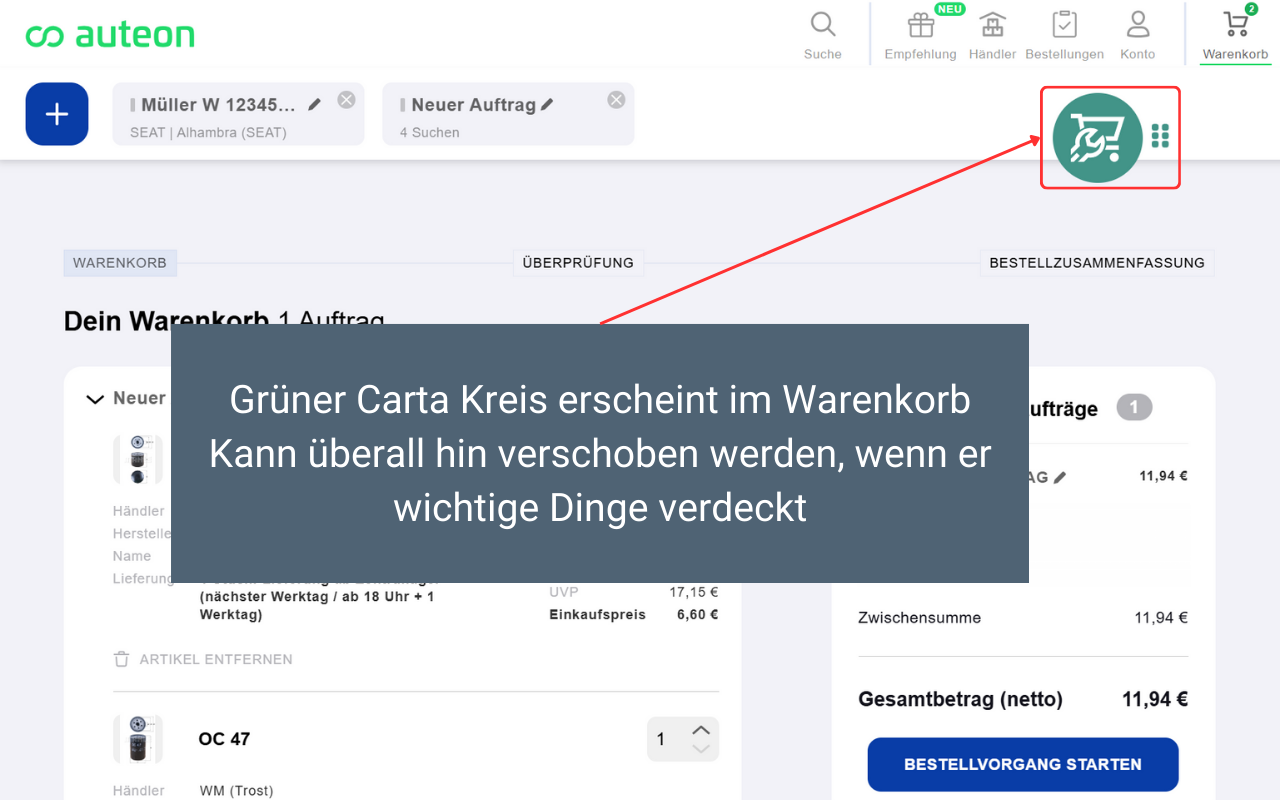Collapse the Neuer Auftrag order section
This screenshot has height=800, width=1280.
(95, 399)
